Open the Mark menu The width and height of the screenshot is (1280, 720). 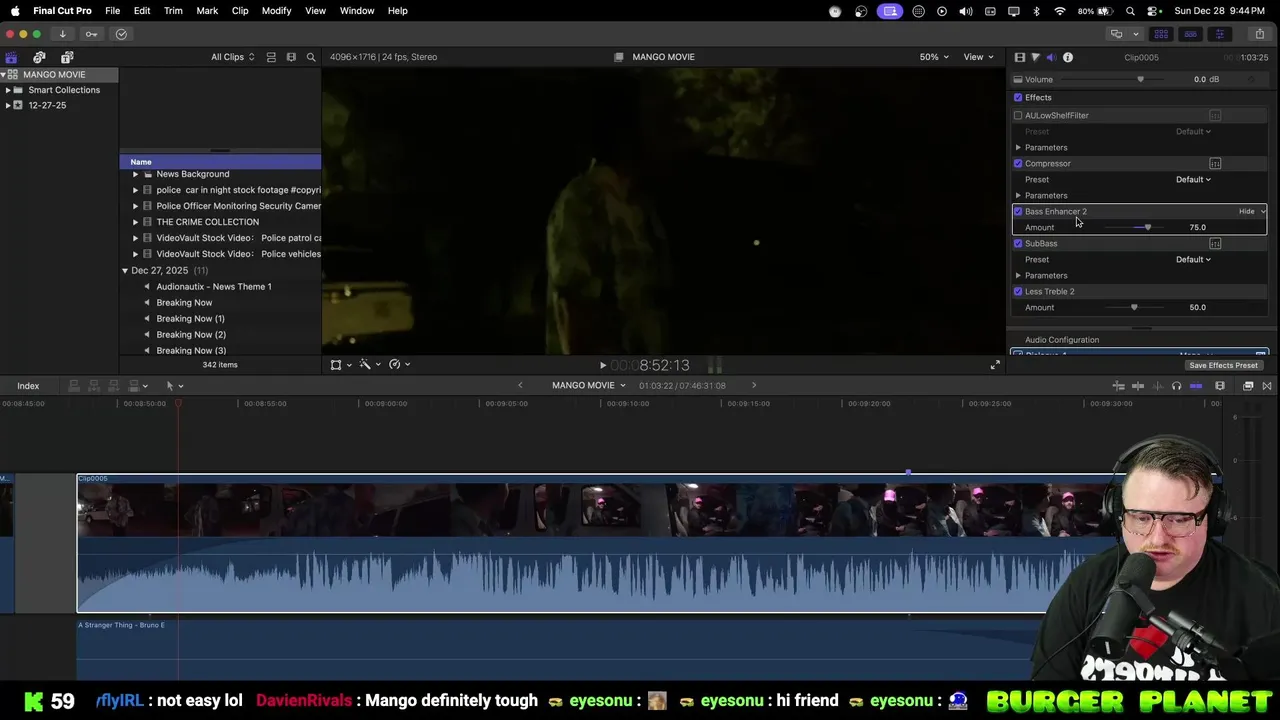pyautogui.click(x=207, y=10)
